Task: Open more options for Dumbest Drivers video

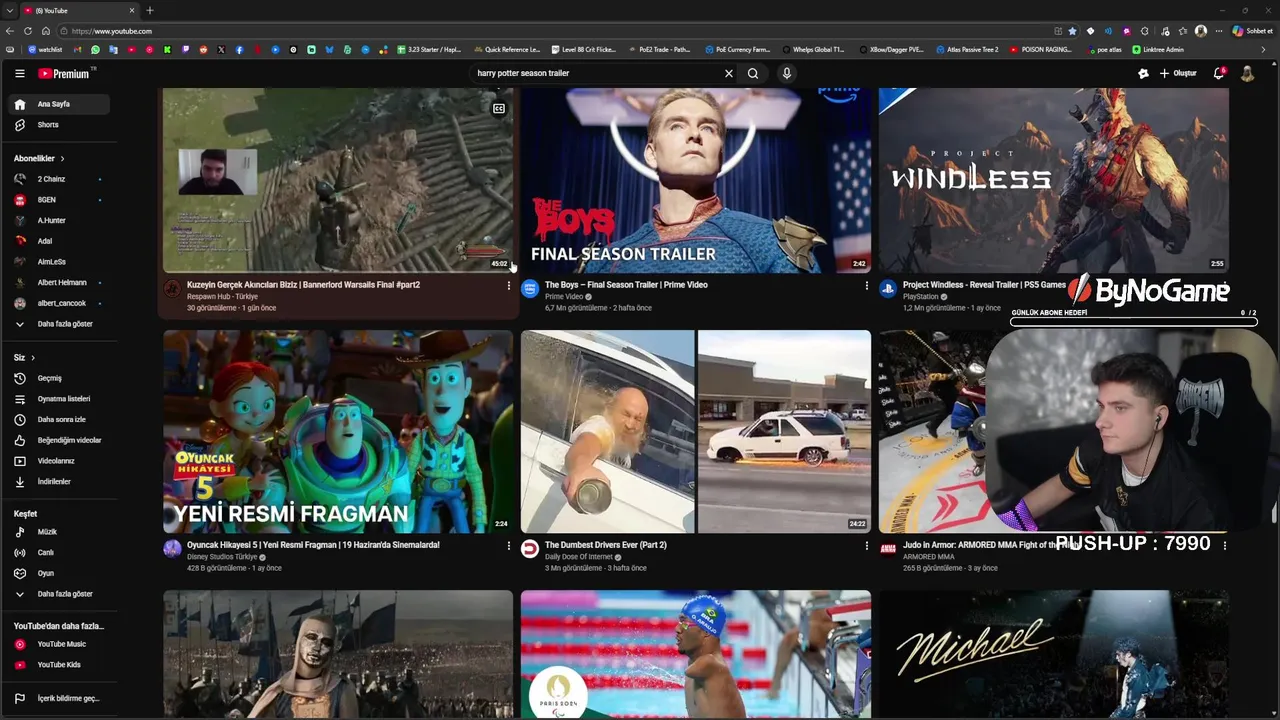Action: click(x=866, y=546)
